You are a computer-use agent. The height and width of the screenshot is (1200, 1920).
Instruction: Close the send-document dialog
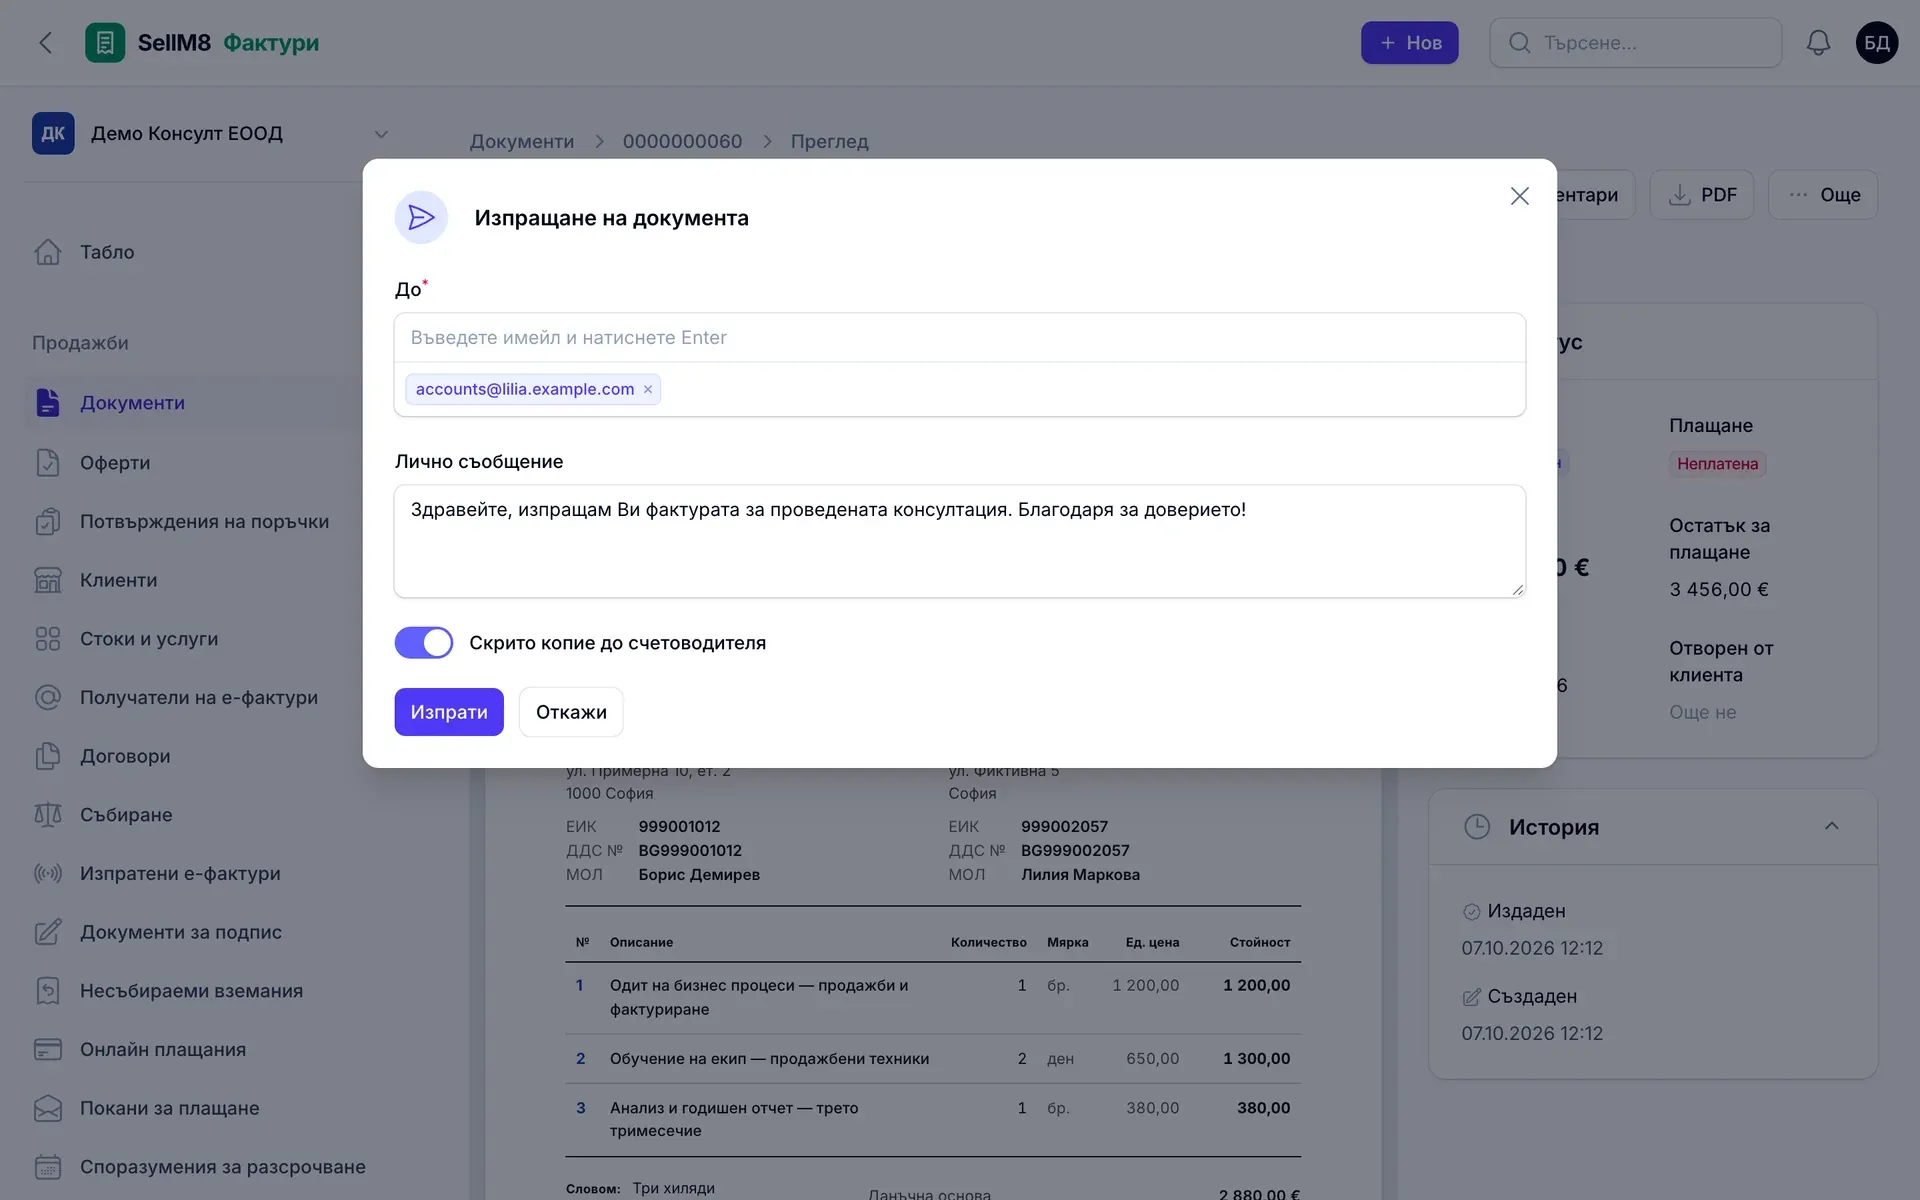point(1519,196)
